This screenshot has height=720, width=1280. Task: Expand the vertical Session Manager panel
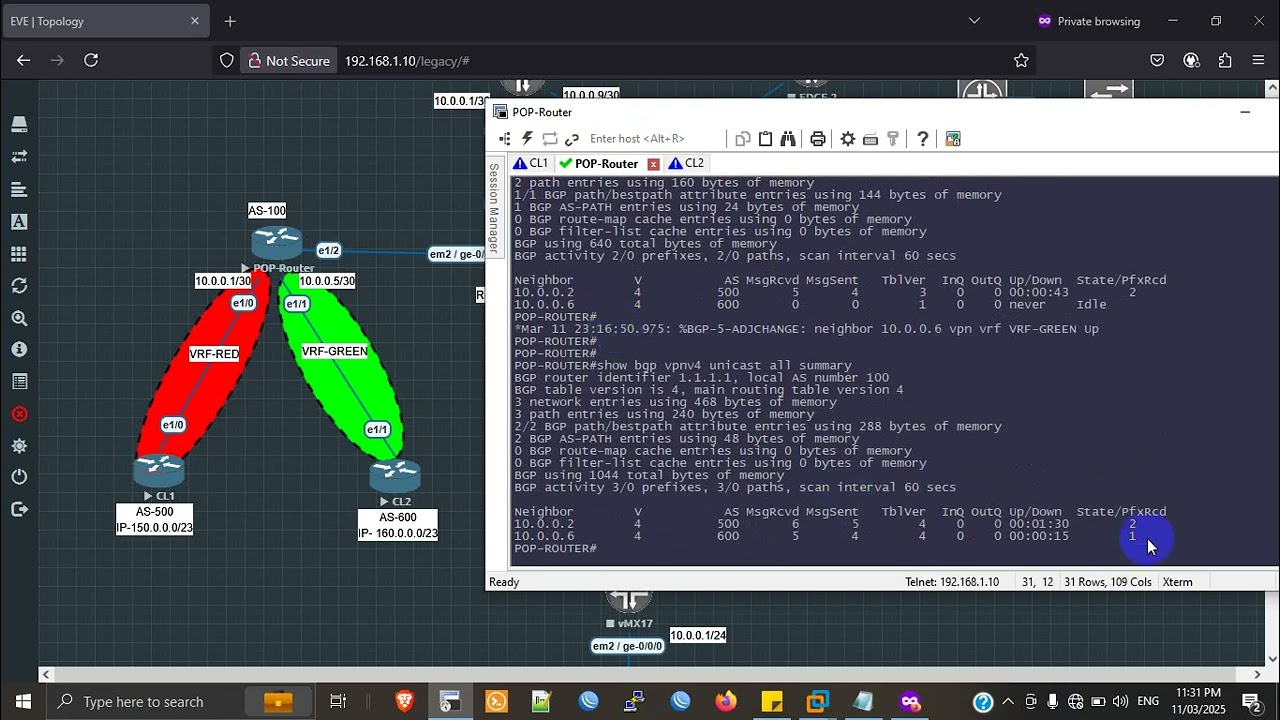(x=493, y=207)
